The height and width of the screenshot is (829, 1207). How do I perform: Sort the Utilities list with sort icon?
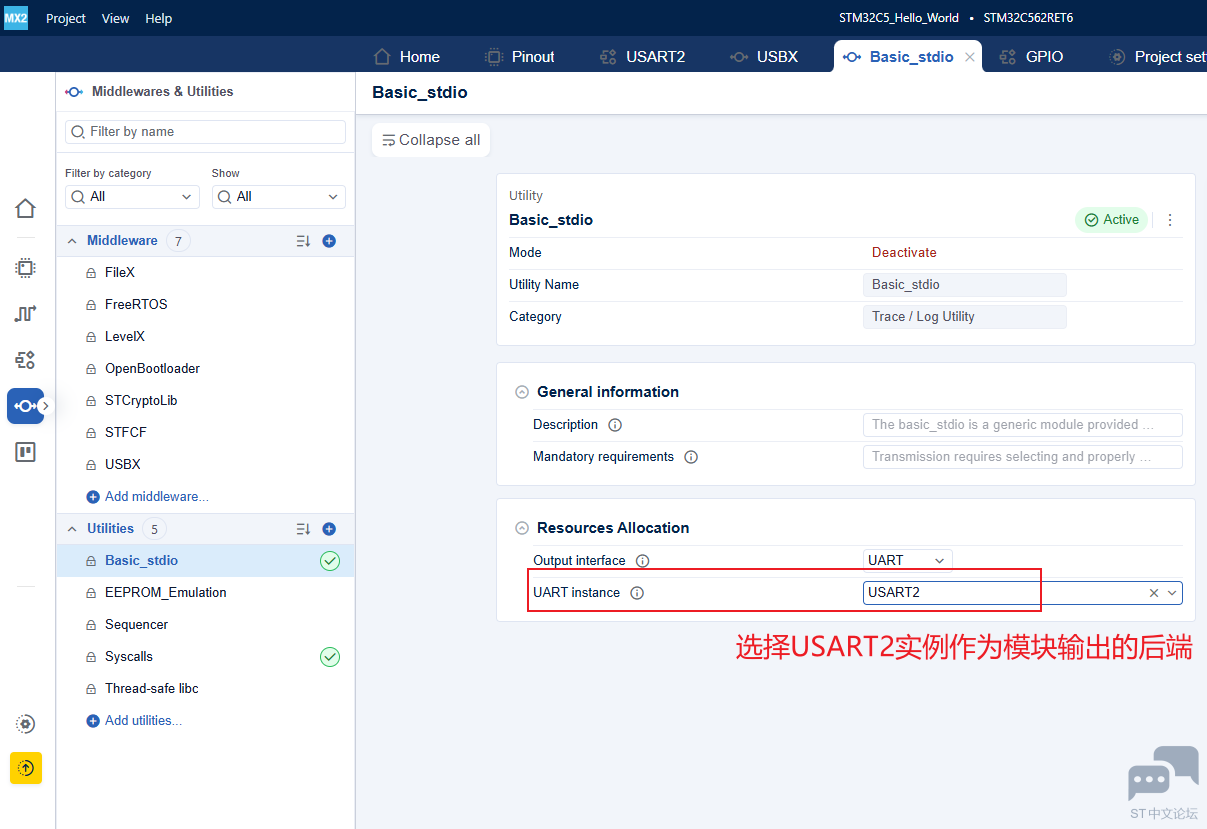coord(304,529)
